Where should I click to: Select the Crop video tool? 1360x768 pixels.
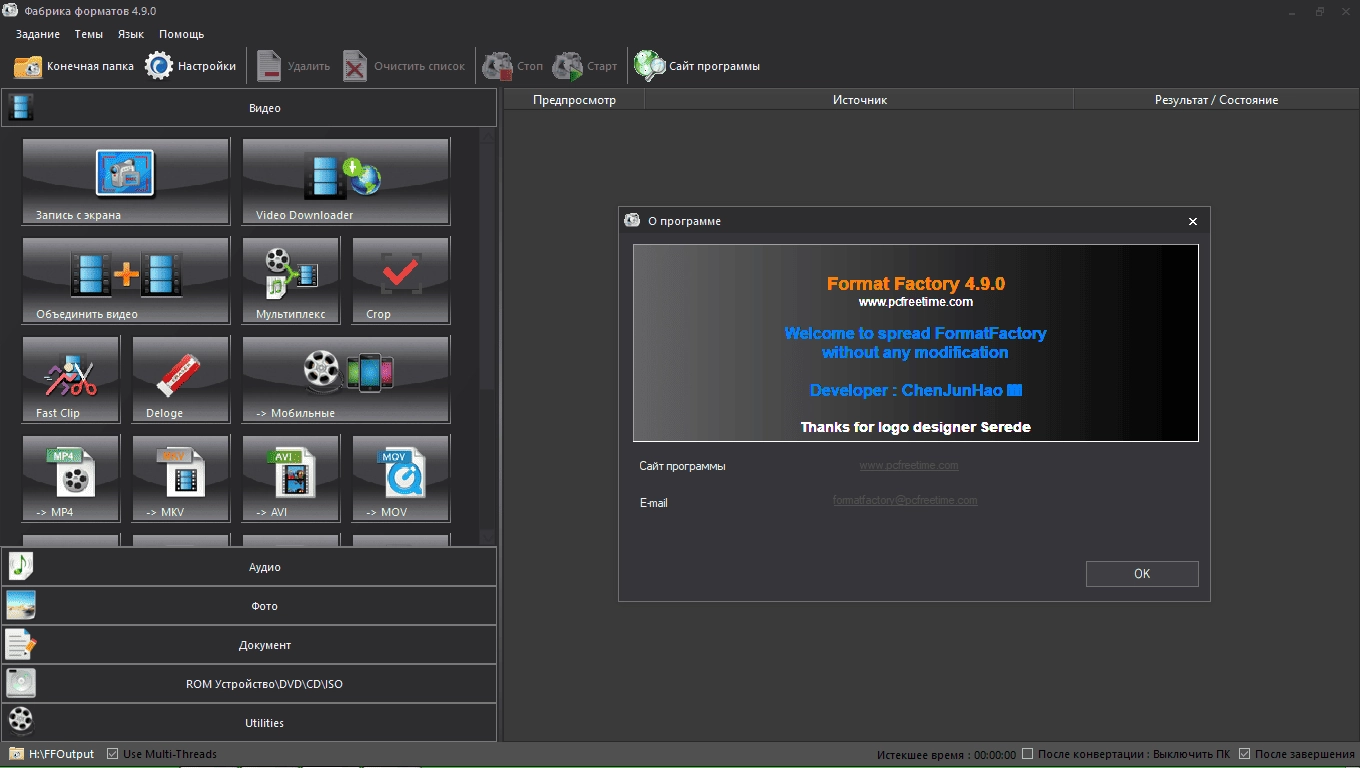click(x=401, y=280)
